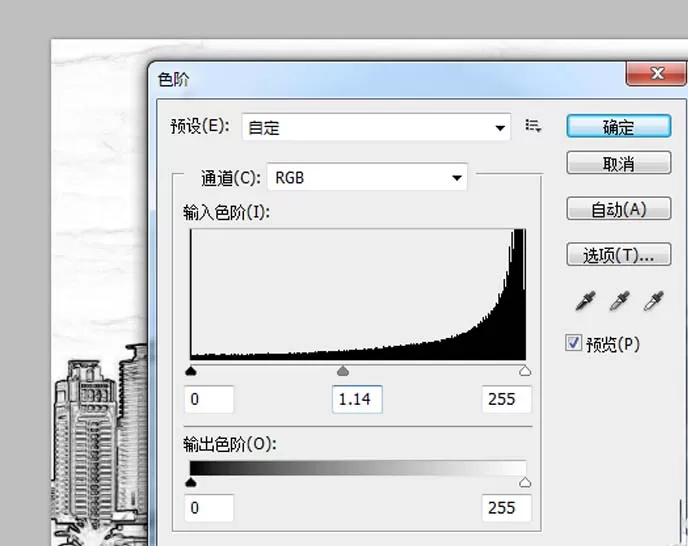Select the black point eyedropper

pyautogui.click(x=585, y=301)
